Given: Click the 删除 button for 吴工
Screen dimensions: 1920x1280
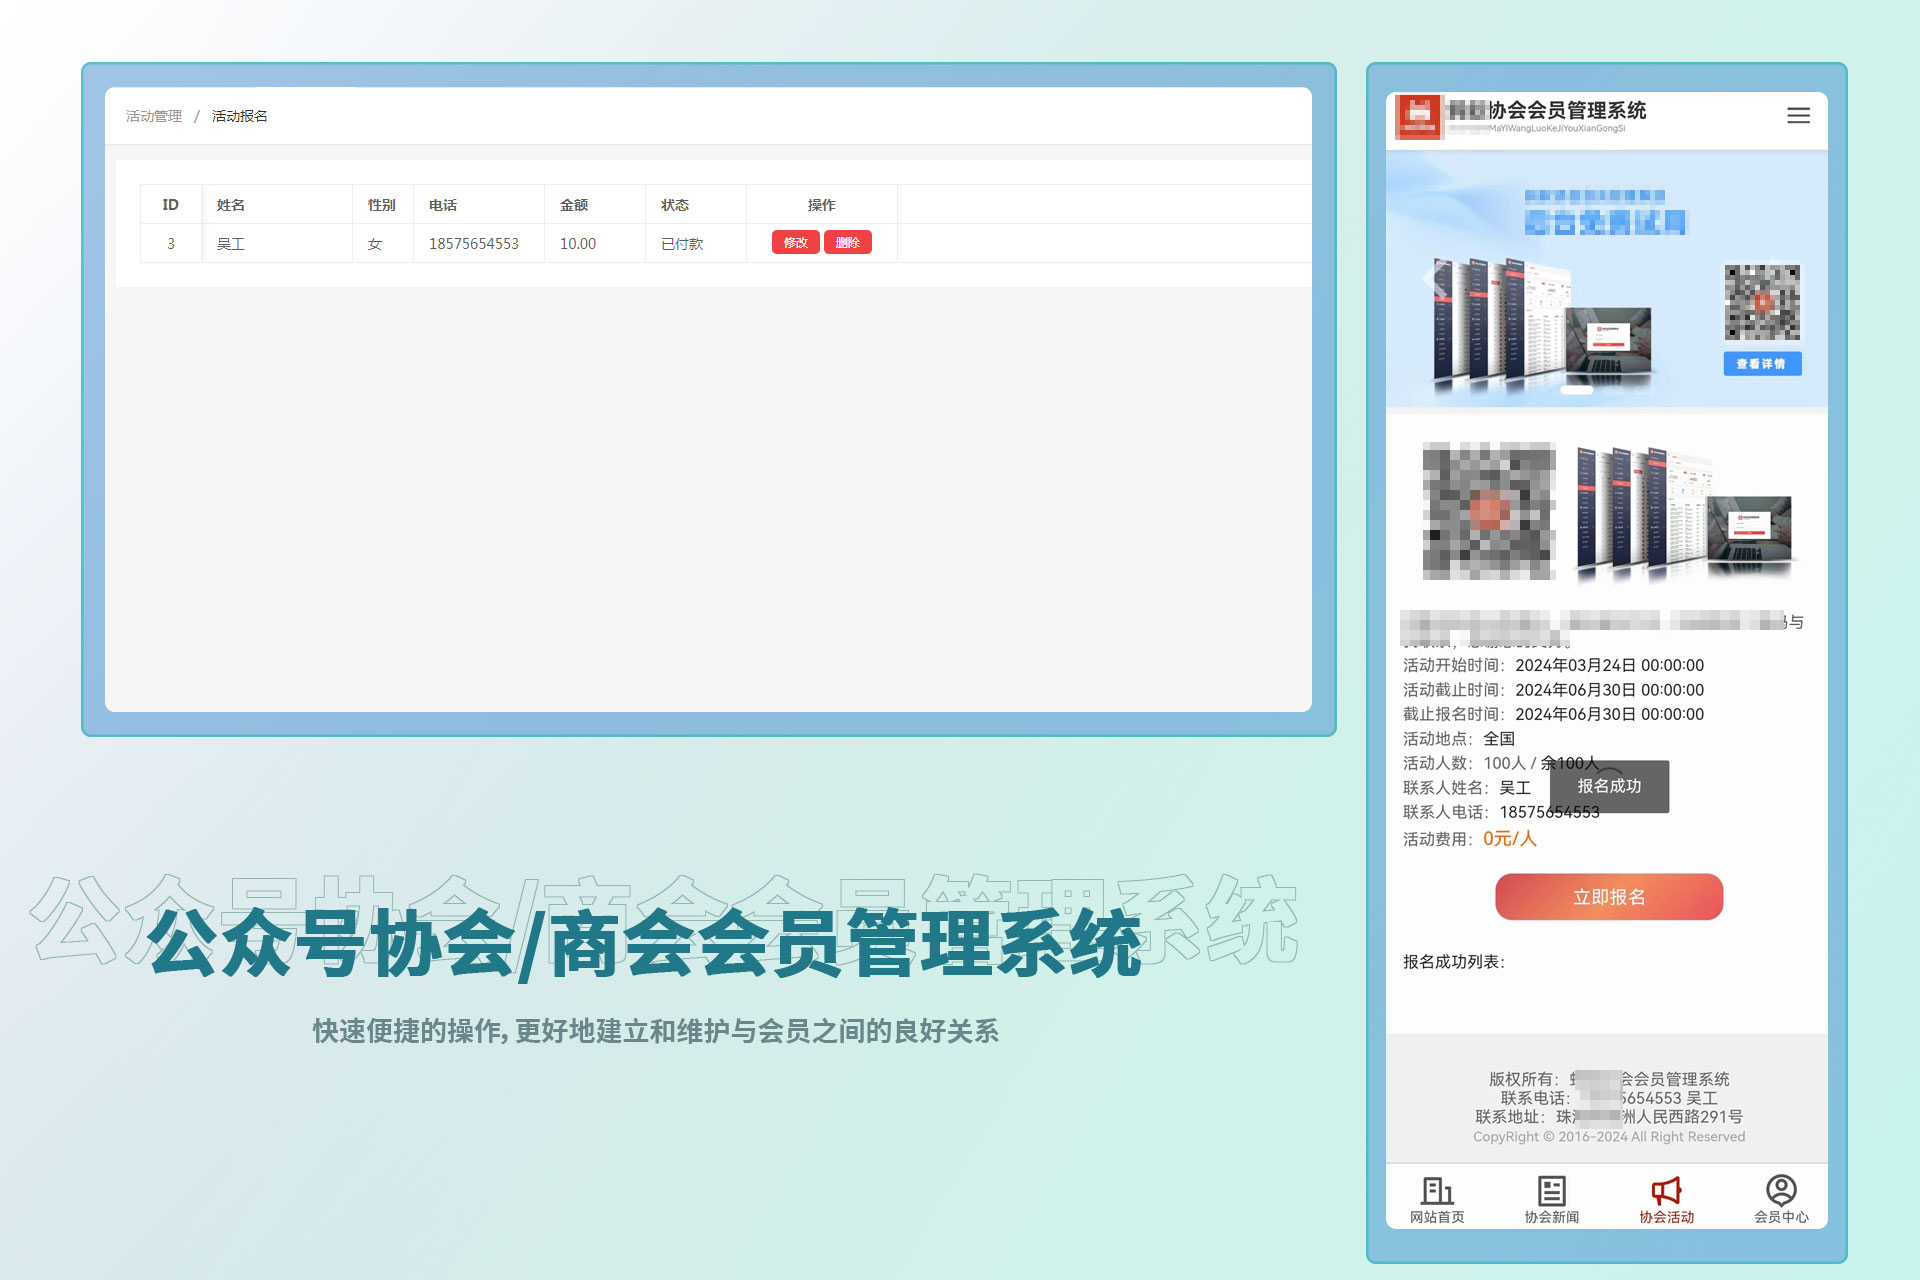Looking at the screenshot, I should (848, 243).
